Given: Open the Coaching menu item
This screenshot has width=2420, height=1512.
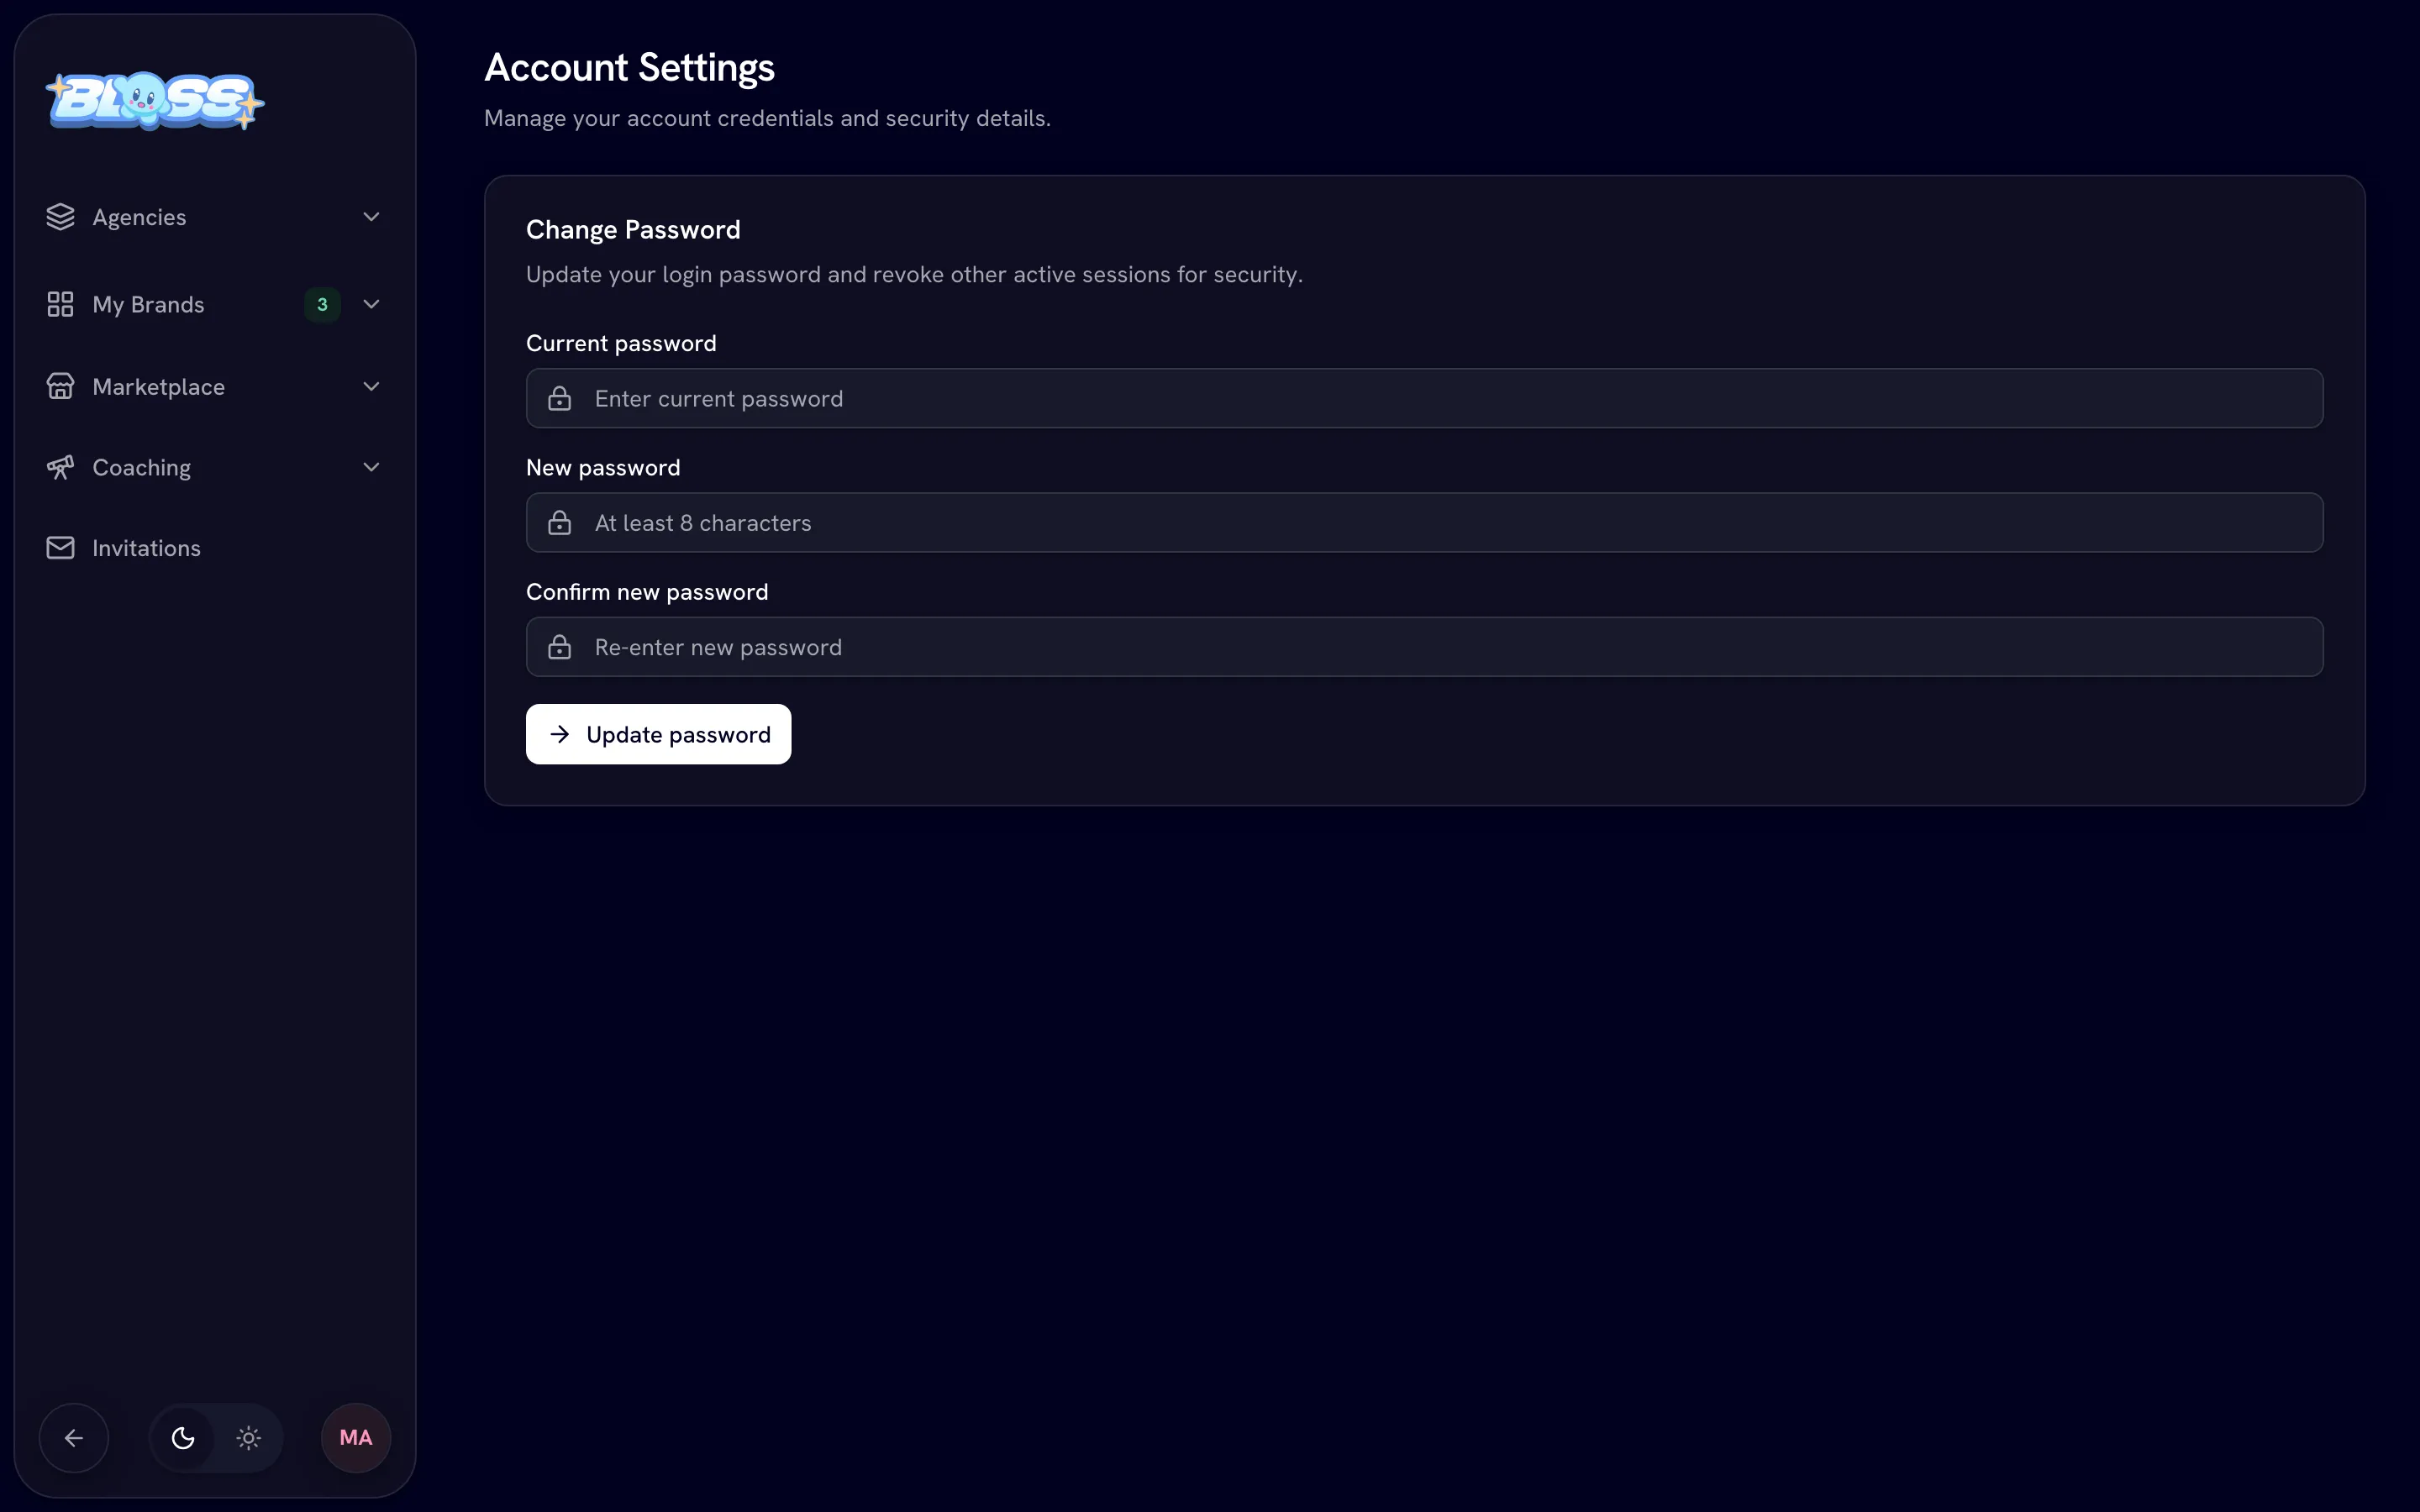Looking at the screenshot, I should click(x=215, y=467).
